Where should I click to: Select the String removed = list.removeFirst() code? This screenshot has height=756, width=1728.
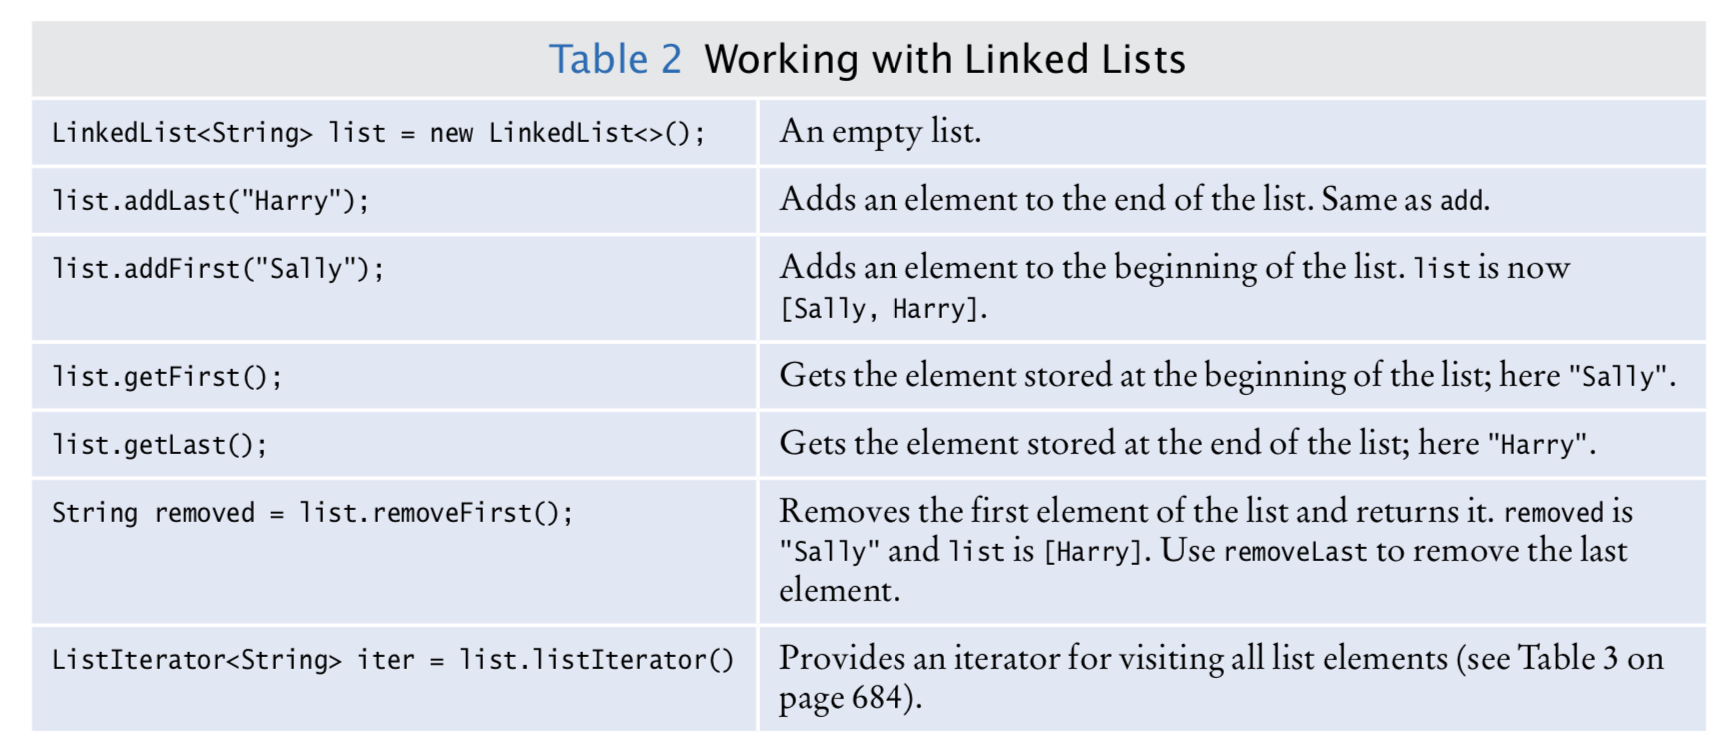tap(312, 513)
